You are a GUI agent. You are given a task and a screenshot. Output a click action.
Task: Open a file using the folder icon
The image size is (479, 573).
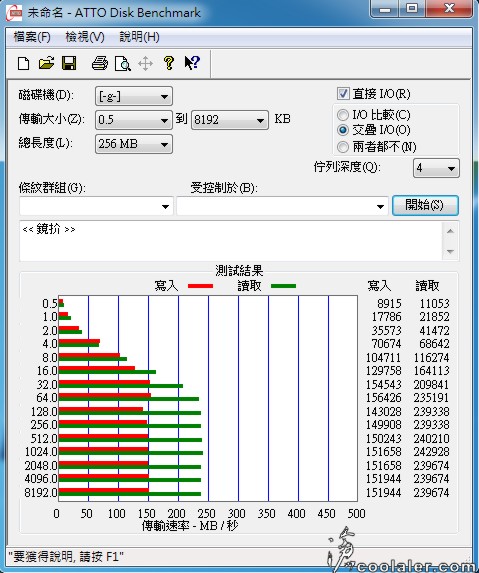[x=46, y=63]
